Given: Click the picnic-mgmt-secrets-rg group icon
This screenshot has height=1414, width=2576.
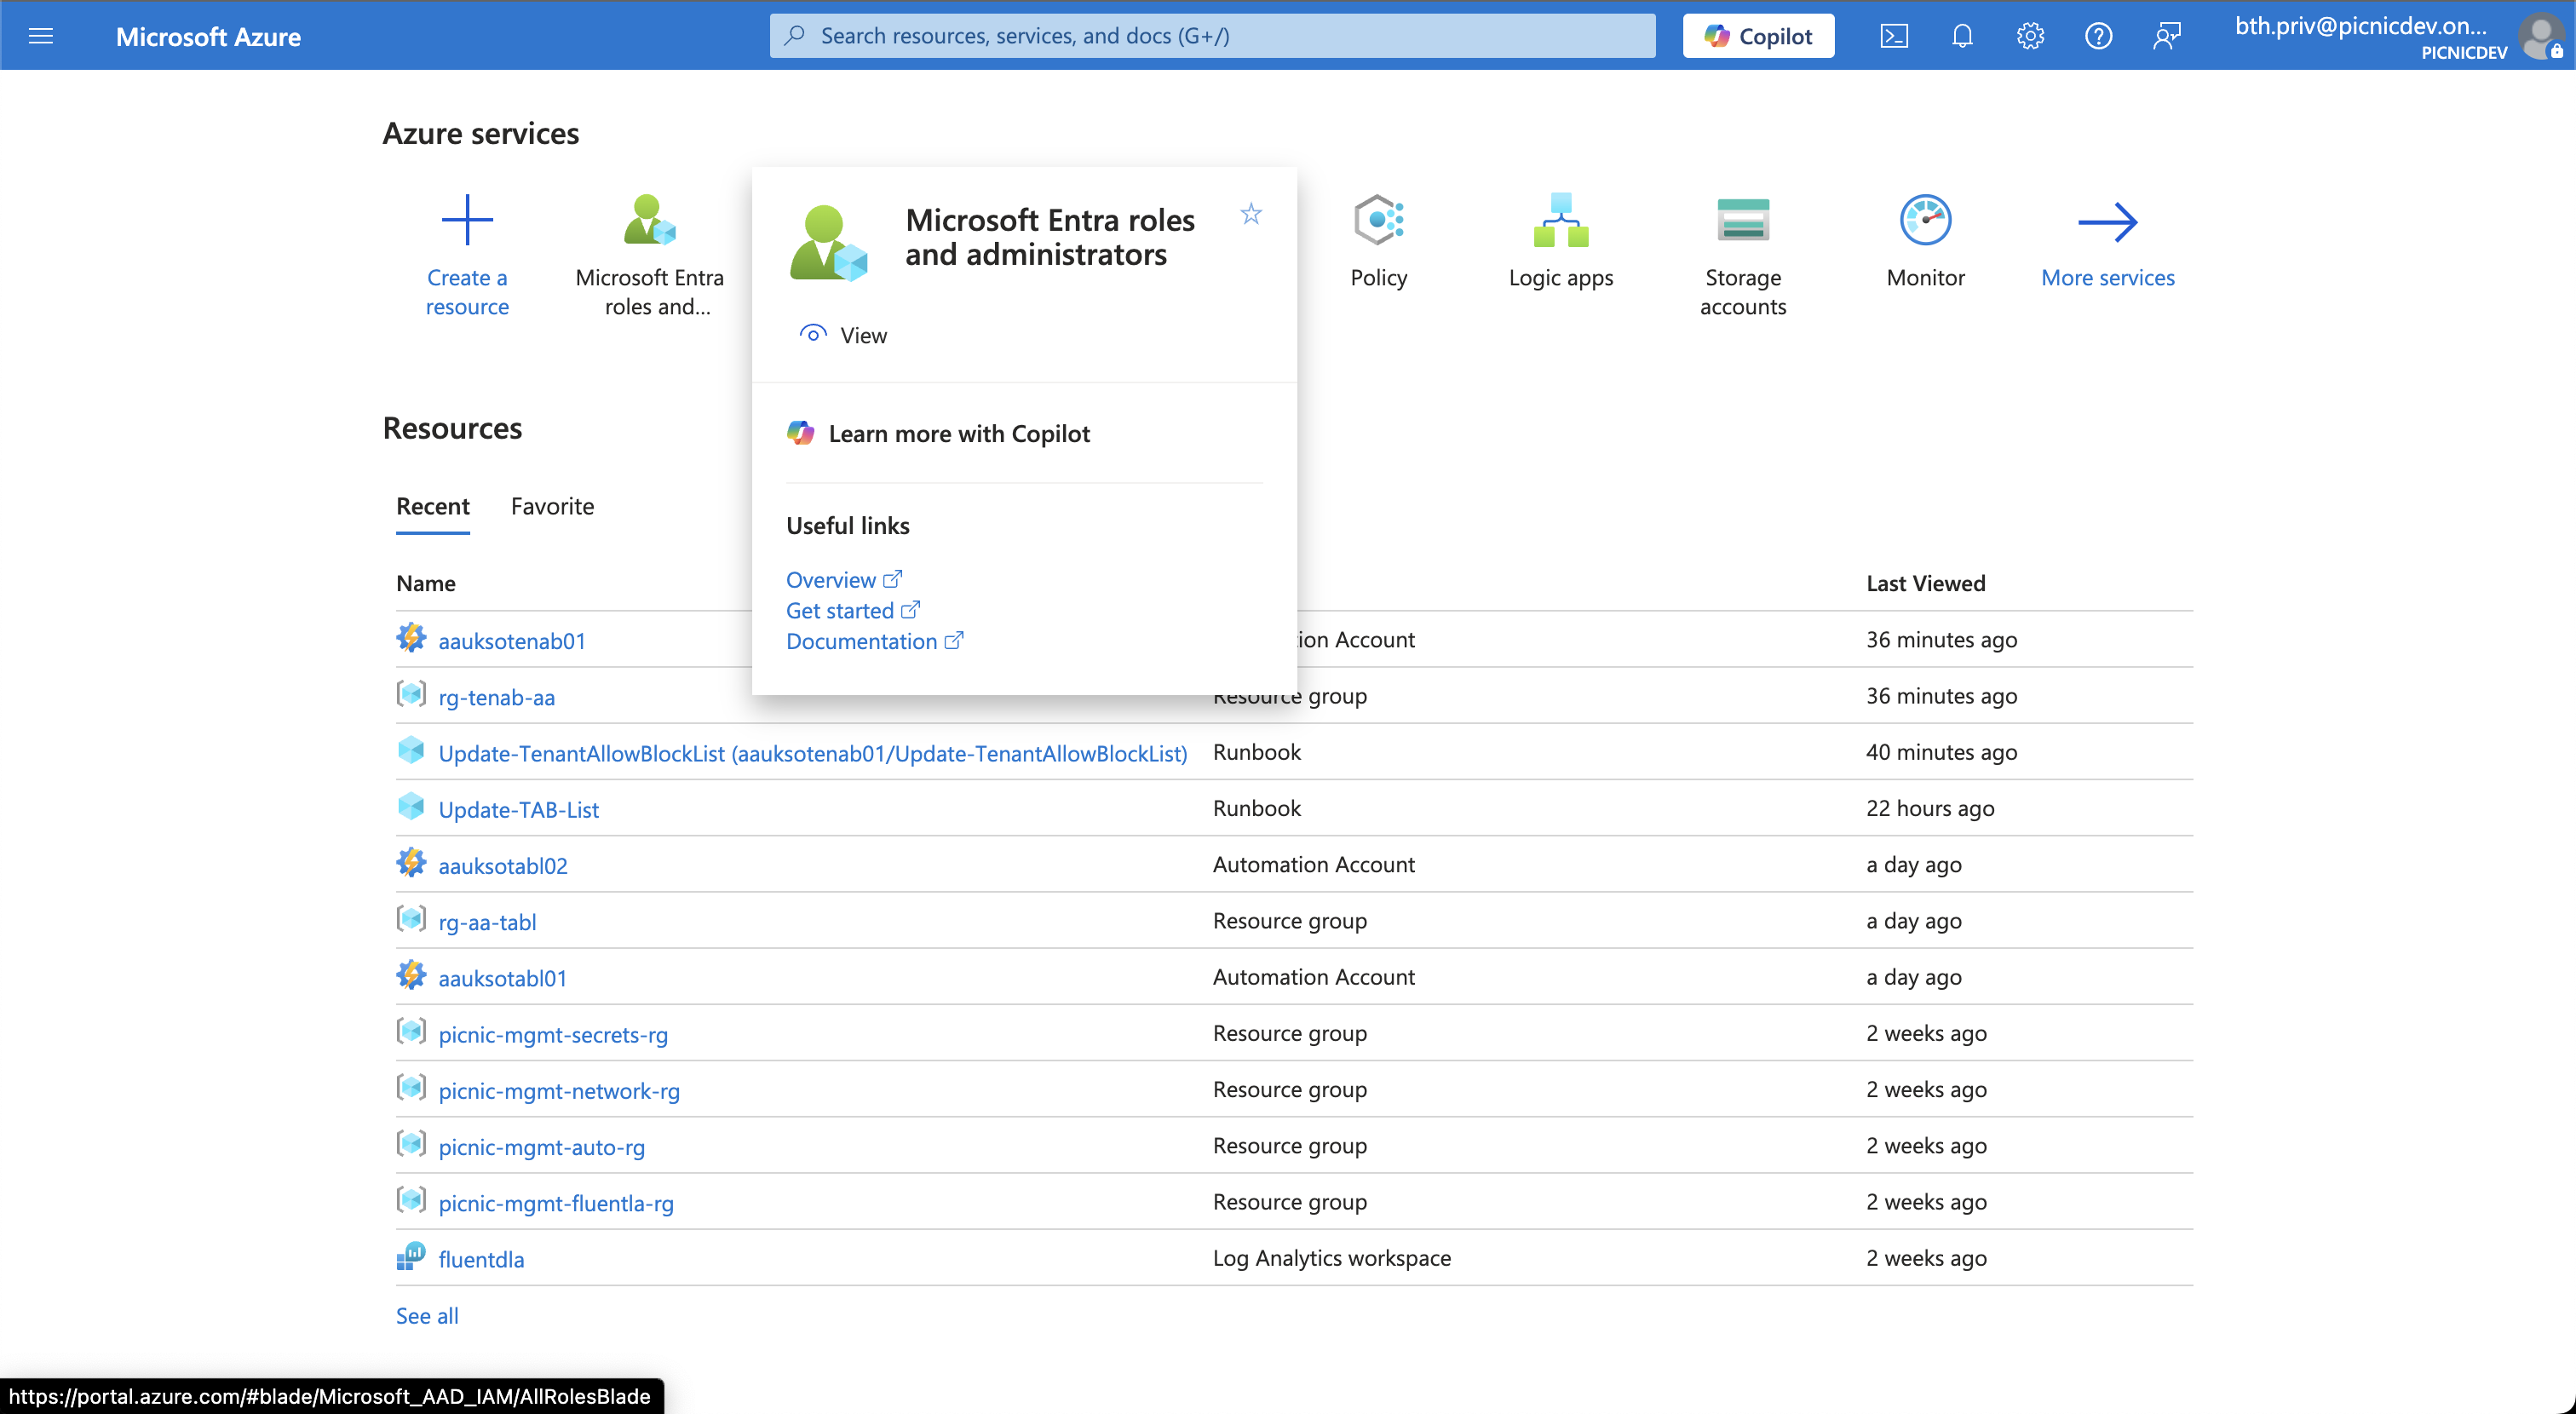Looking at the screenshot, I should [411, 1031].
